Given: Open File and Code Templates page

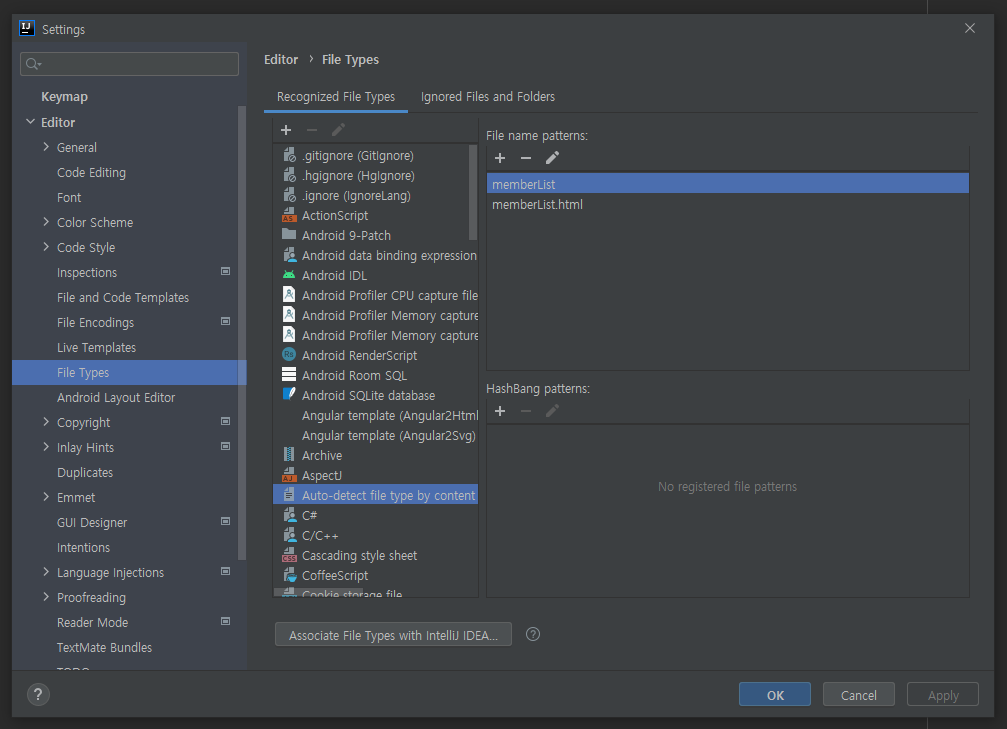Looking at the screenshot, I should pos(125,297).
